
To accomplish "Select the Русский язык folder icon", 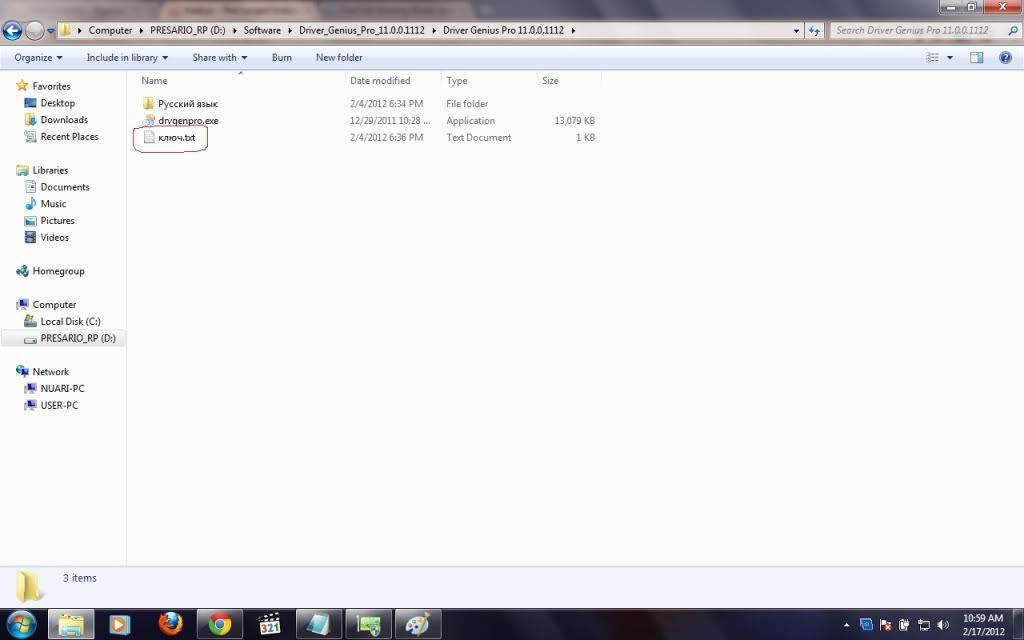I will (148, 103).
